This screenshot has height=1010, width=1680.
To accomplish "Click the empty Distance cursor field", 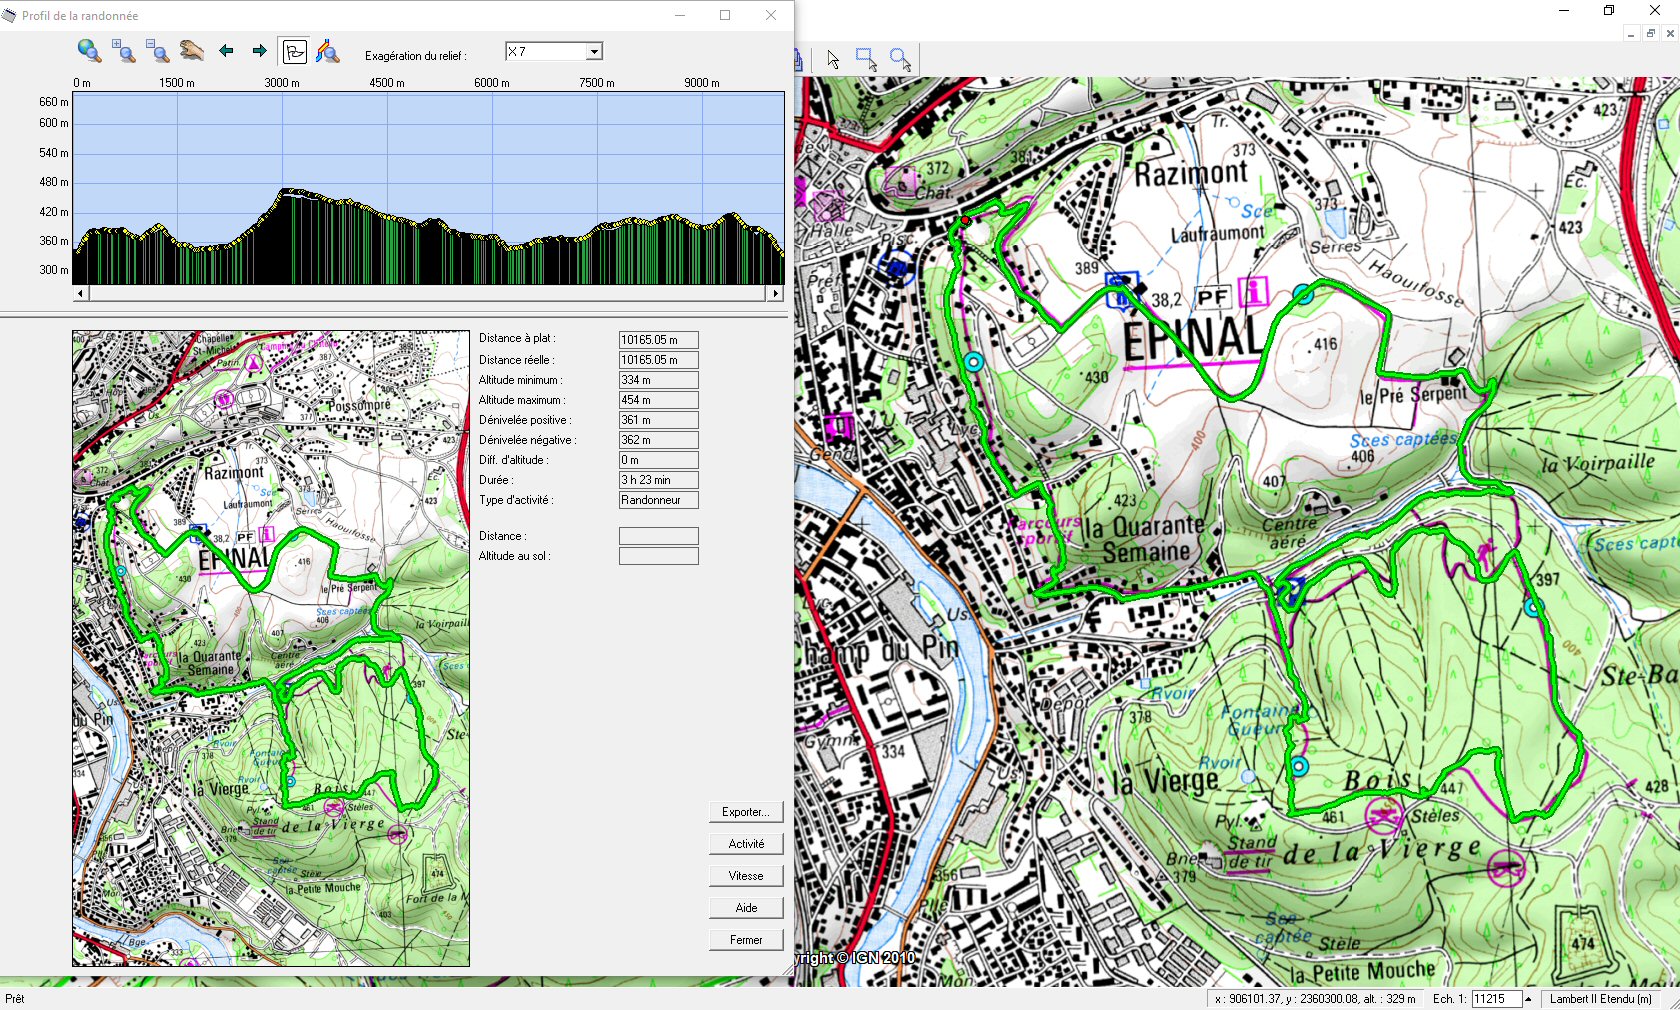I will click(658, 536).
